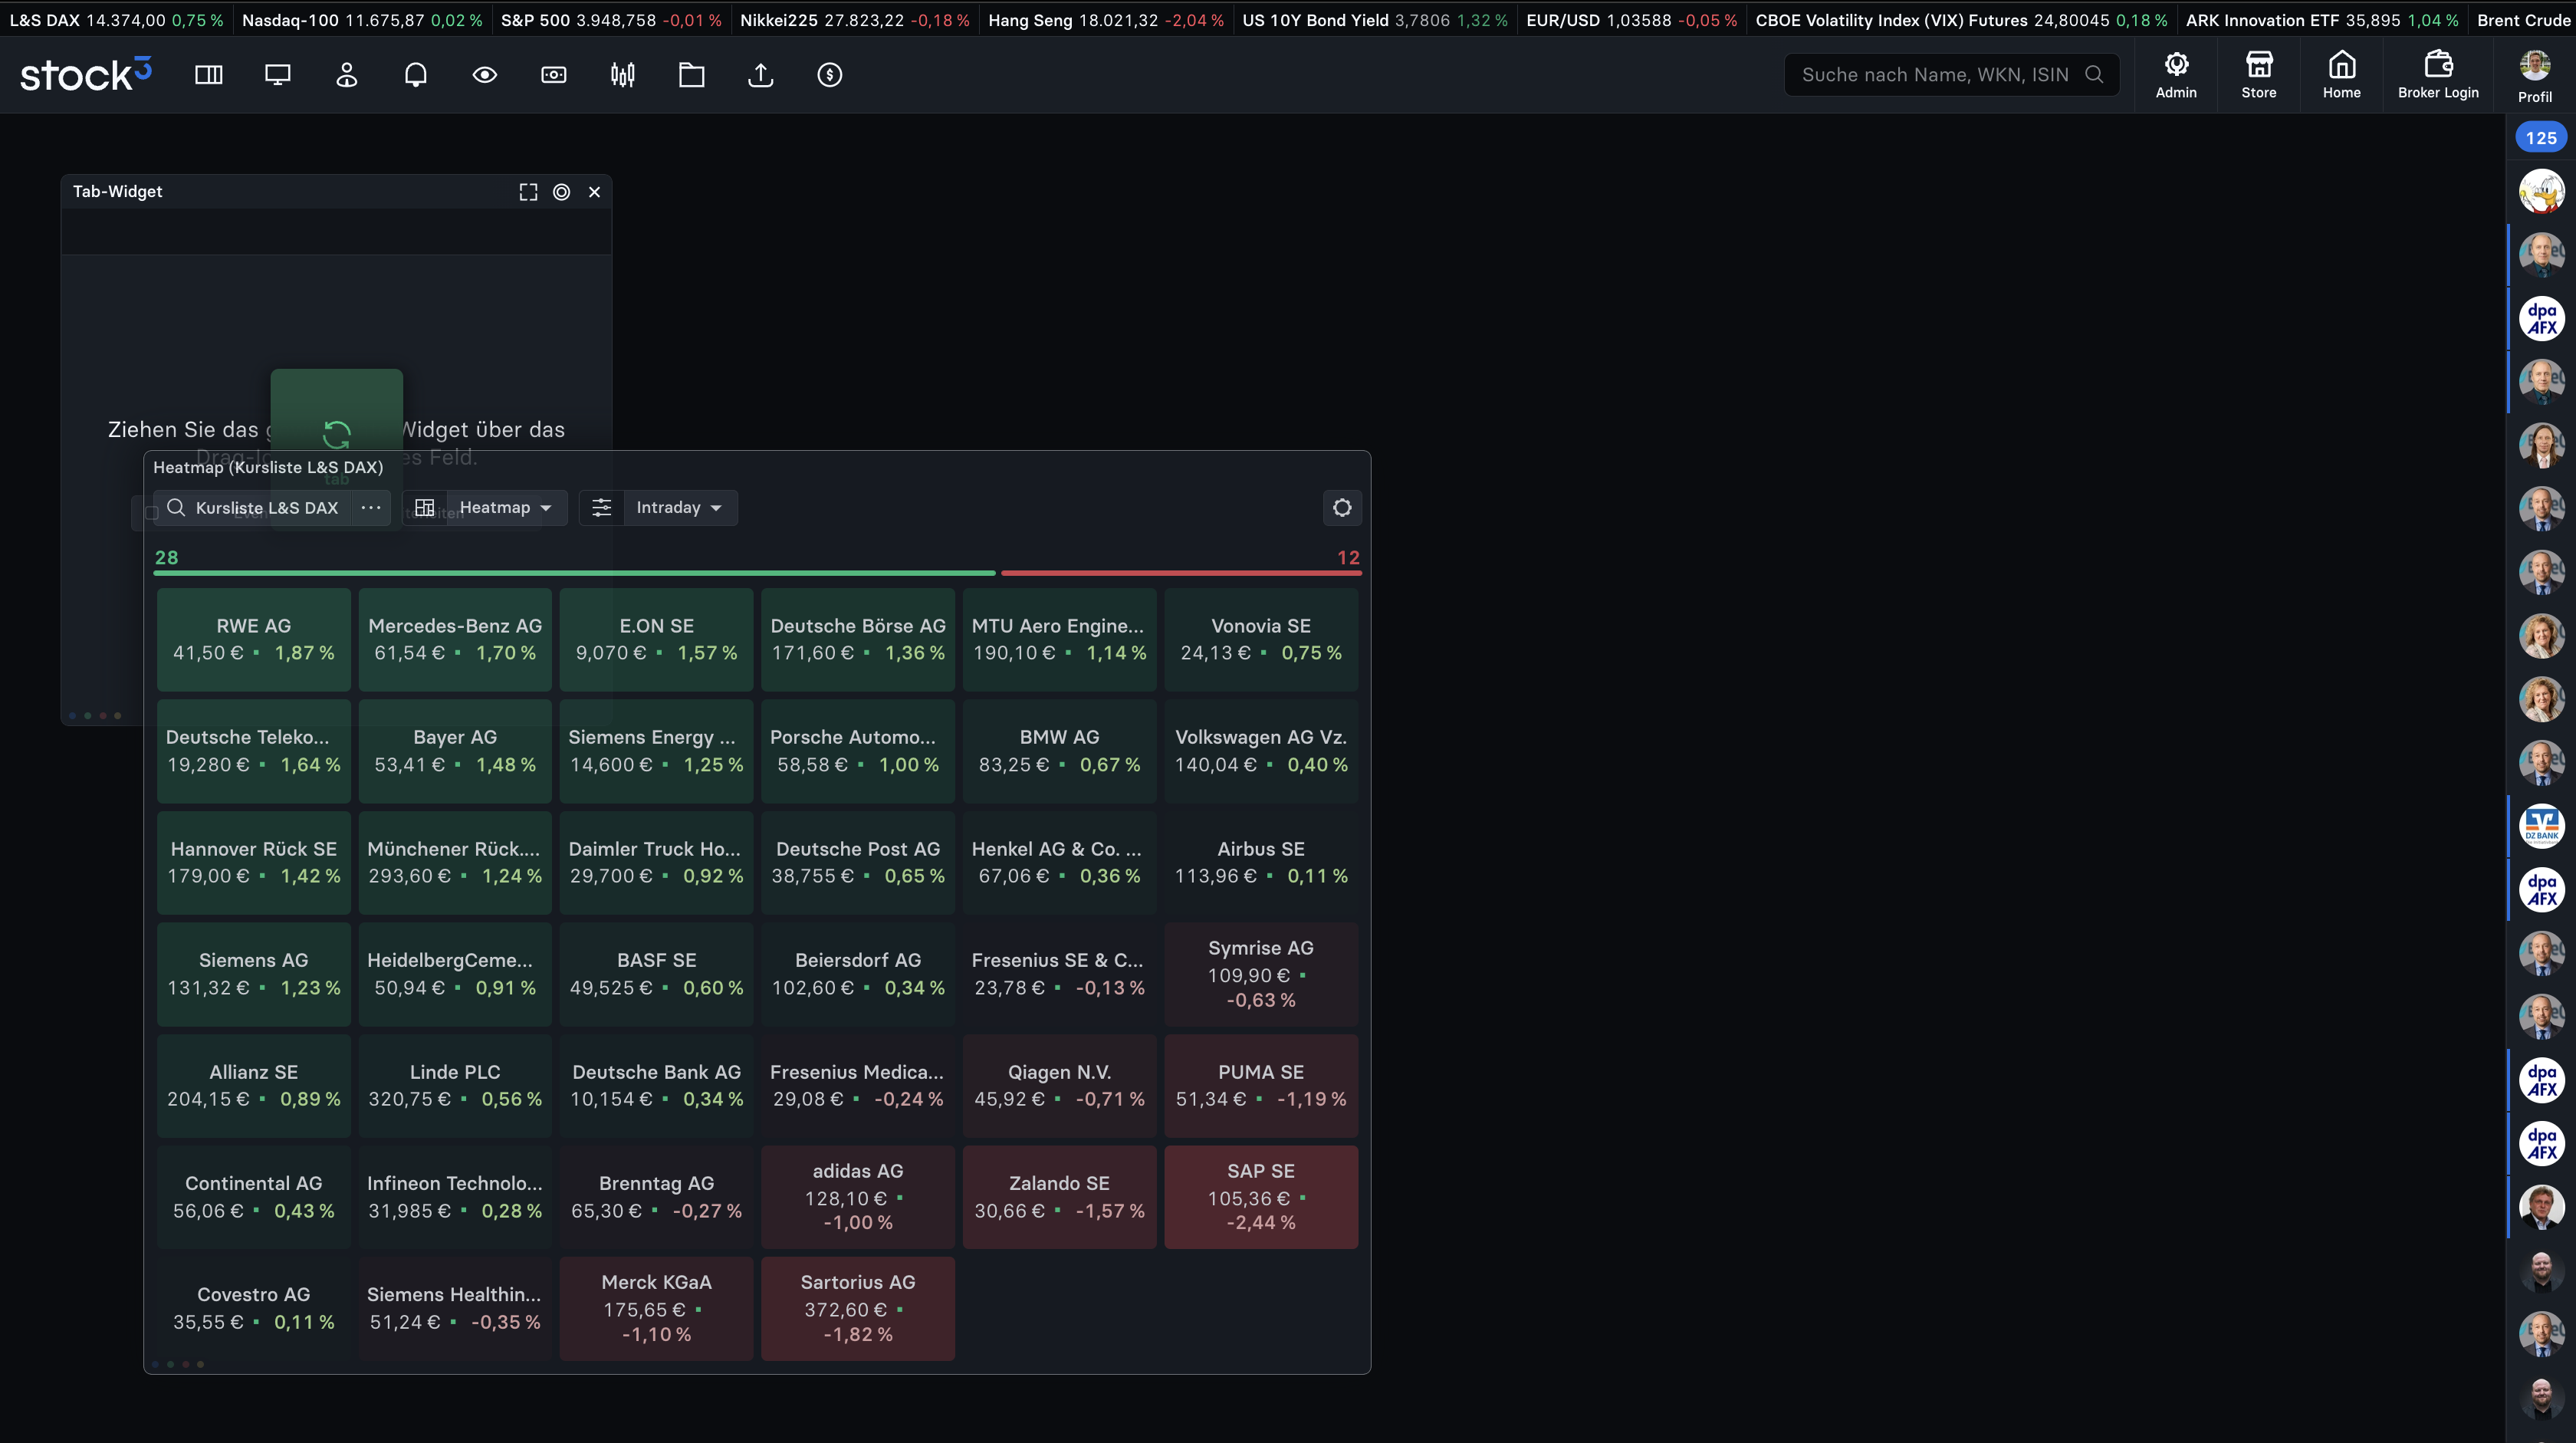Open the Intraday timeframe dropdown
This screenshot has height=1443, width=2576.
click(x=680, y=508)
